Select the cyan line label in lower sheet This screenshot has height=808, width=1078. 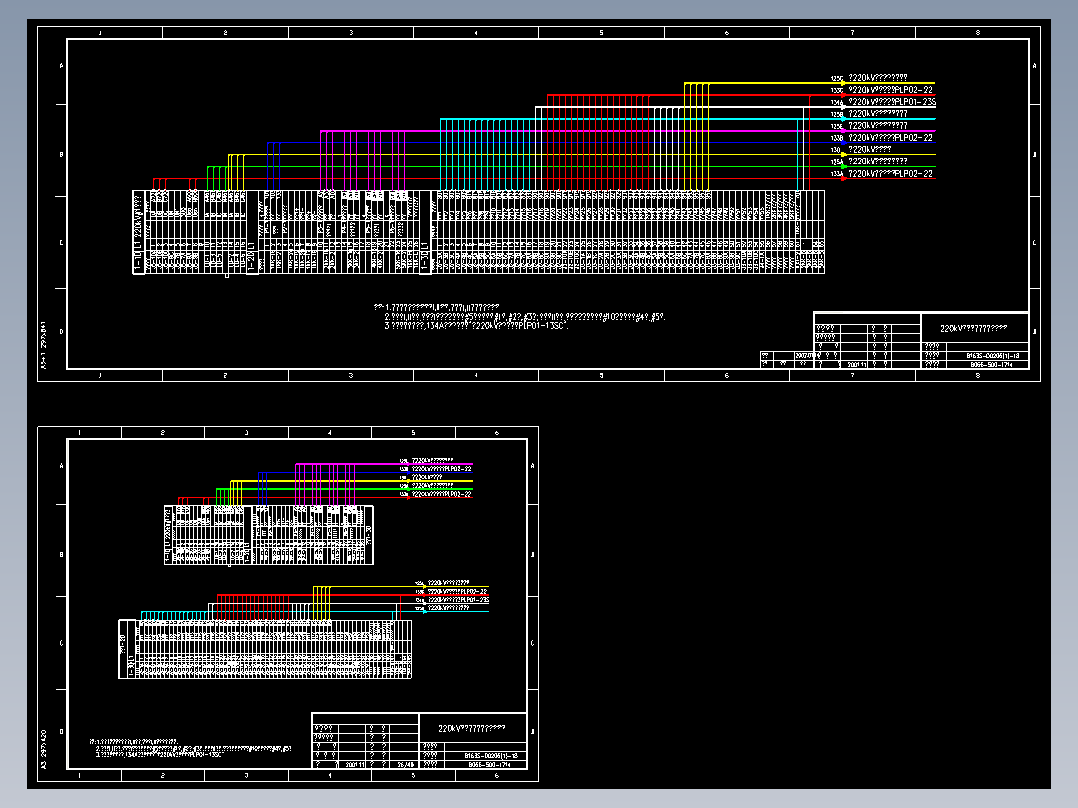click(x=448, y=608)
